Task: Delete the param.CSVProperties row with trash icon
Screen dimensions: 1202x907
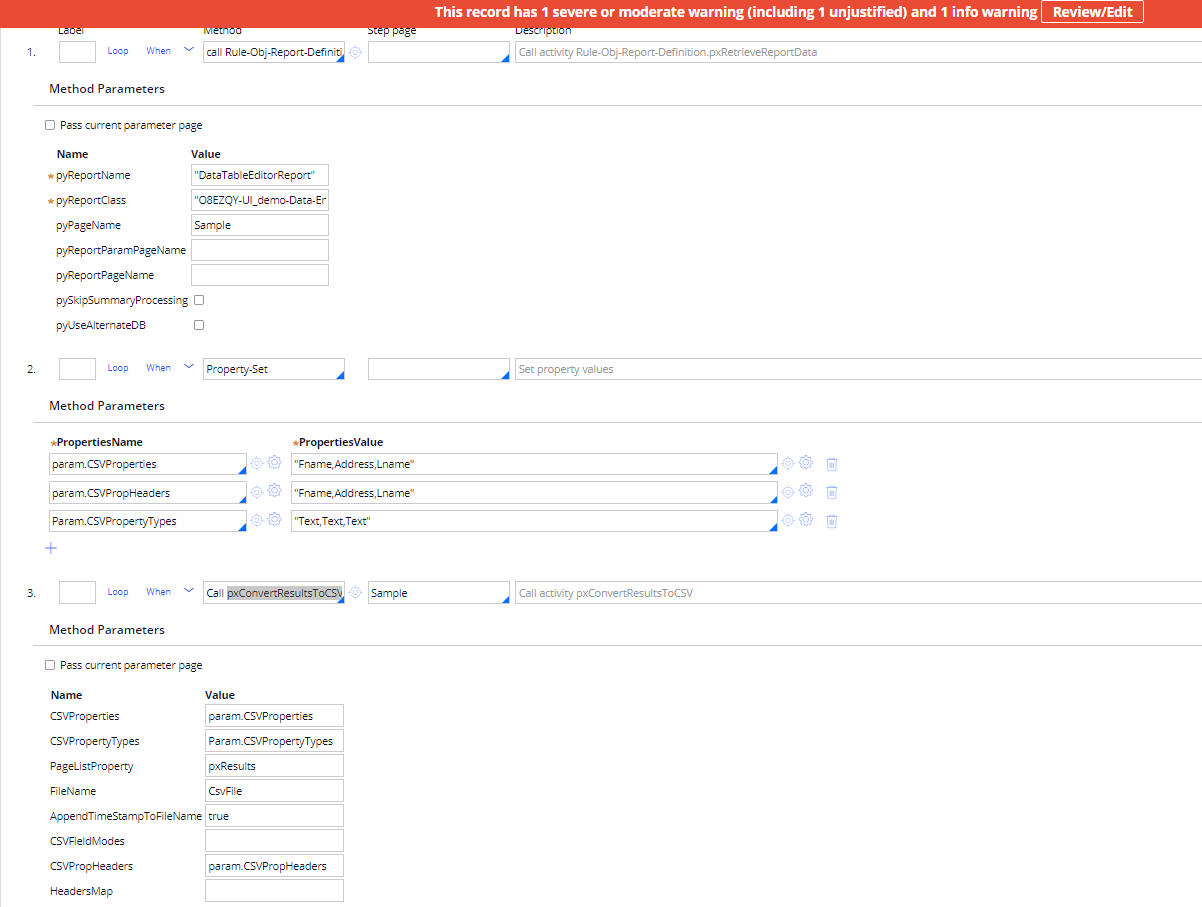Action: pyautogui.click(x=831, y=464)
